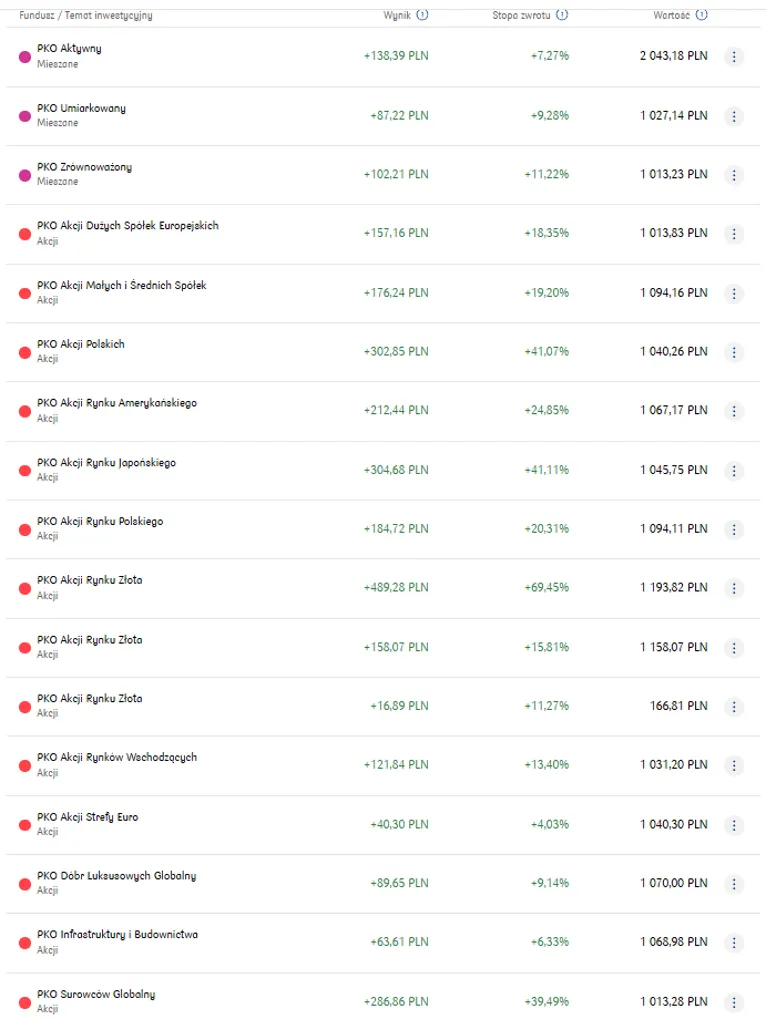This screenshot has height=1019, width=766.
Task: Open three-dot menu for PKO Umiarkowany
Action: [x=734, y=116]
